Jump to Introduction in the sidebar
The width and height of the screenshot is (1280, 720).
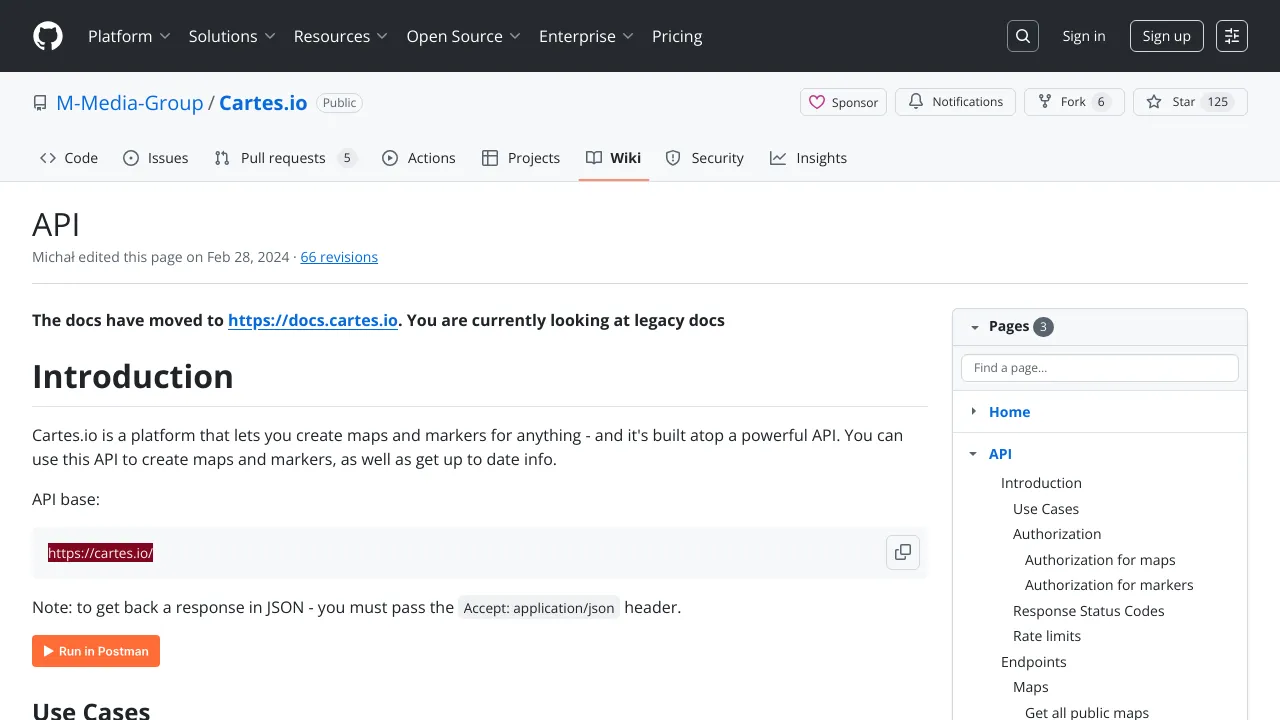(x=1041, y=483)
